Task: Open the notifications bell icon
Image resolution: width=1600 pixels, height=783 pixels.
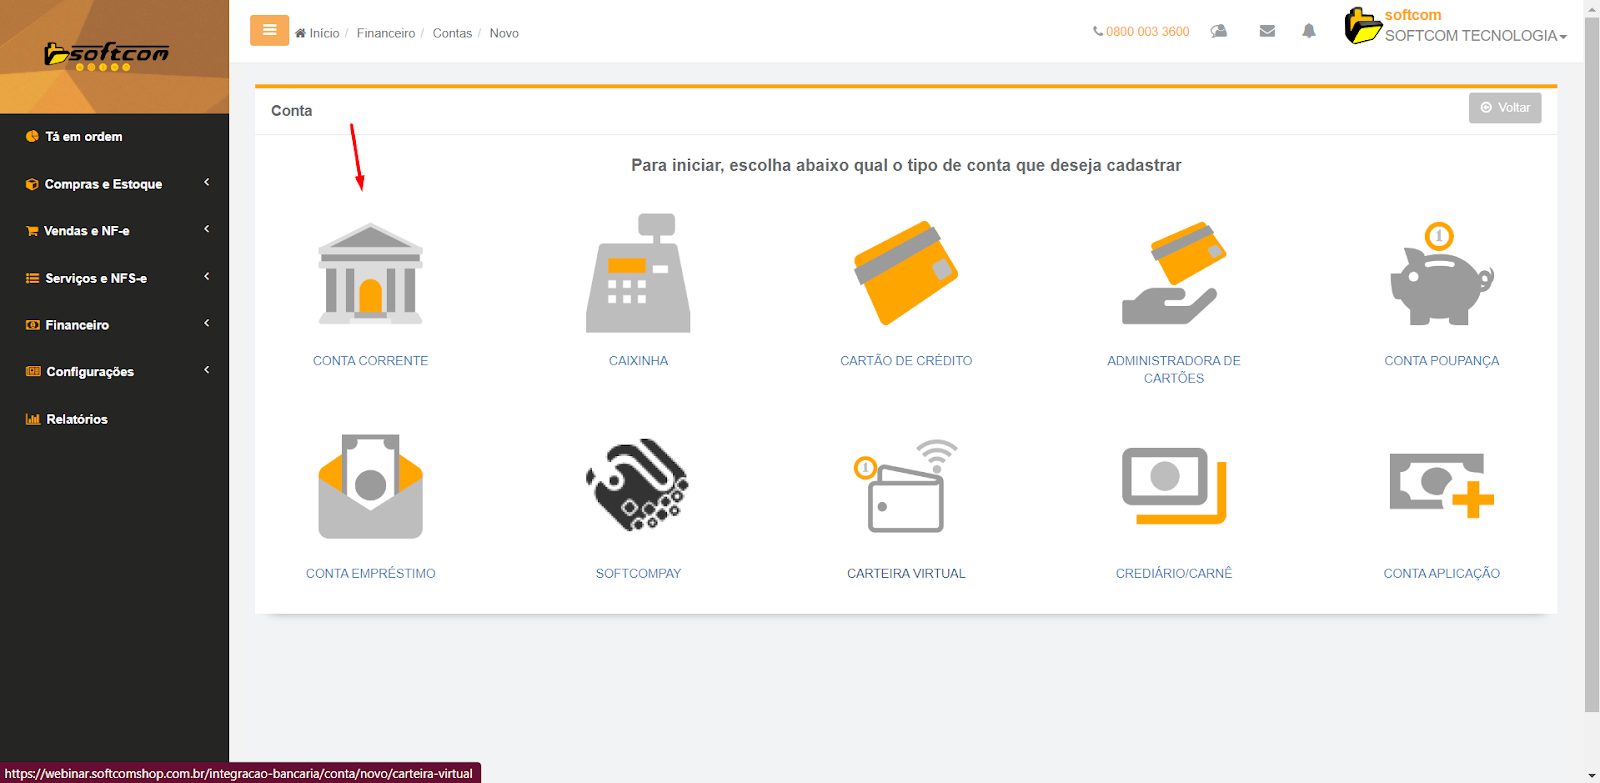Action: pos(1308,31)
